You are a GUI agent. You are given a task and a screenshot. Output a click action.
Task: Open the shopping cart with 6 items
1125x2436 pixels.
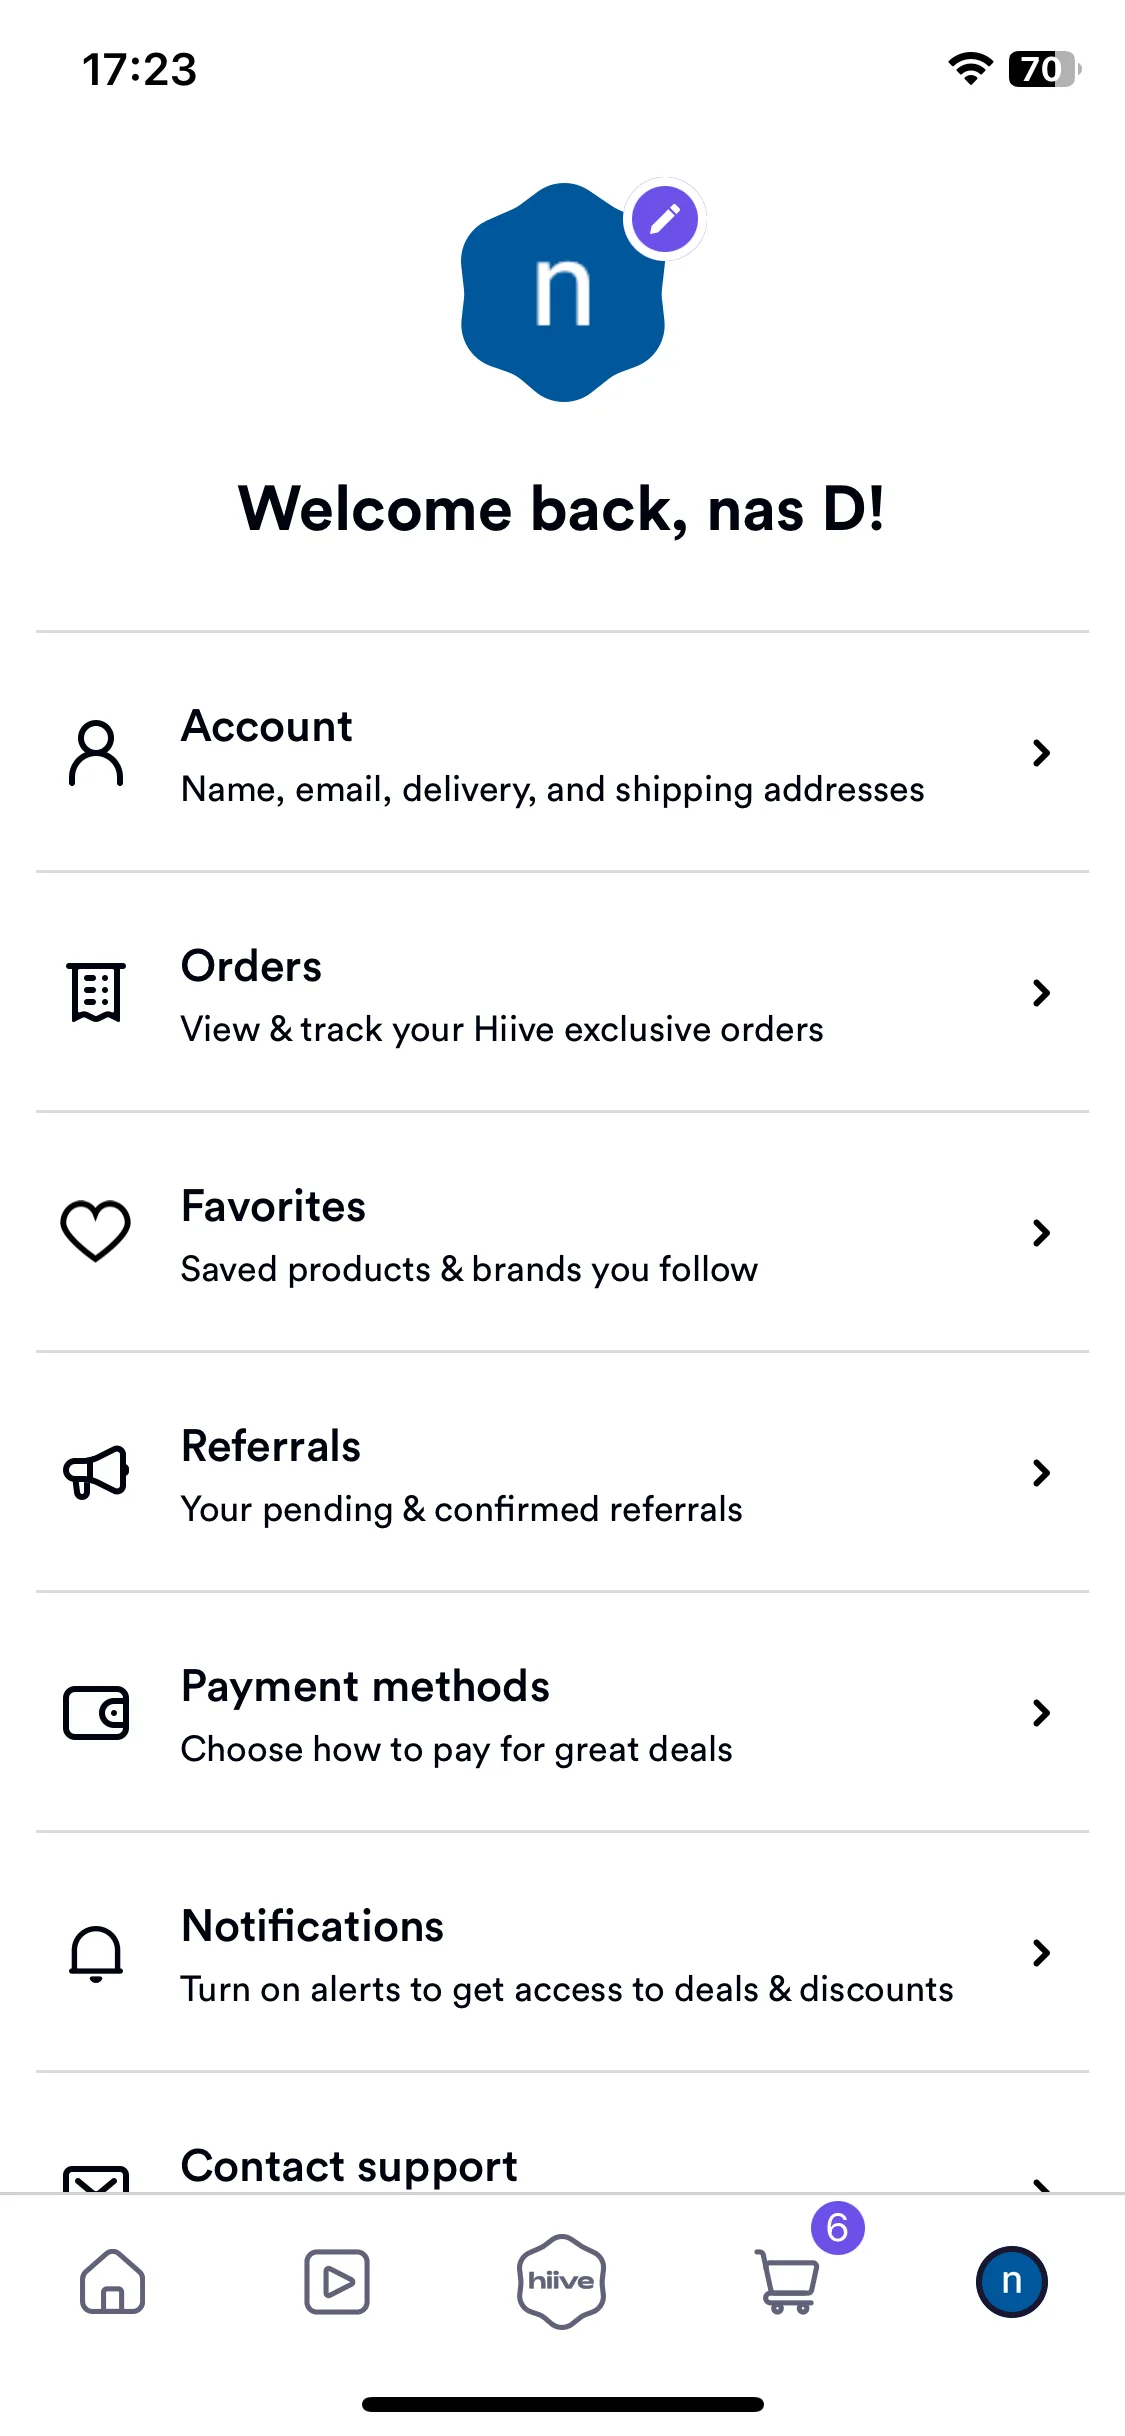coord(788,2281)
